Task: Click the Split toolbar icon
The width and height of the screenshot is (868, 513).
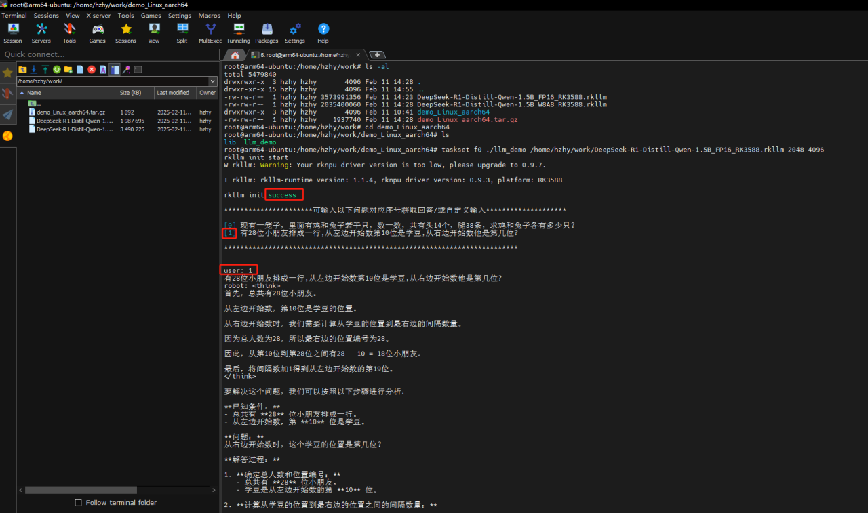Action: [182, 33]
